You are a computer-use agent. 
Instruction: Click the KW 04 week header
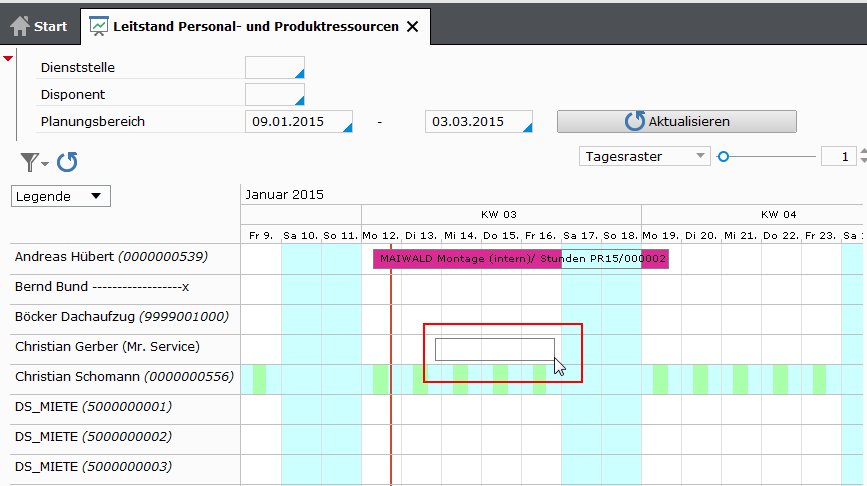(x=778, y=214)
